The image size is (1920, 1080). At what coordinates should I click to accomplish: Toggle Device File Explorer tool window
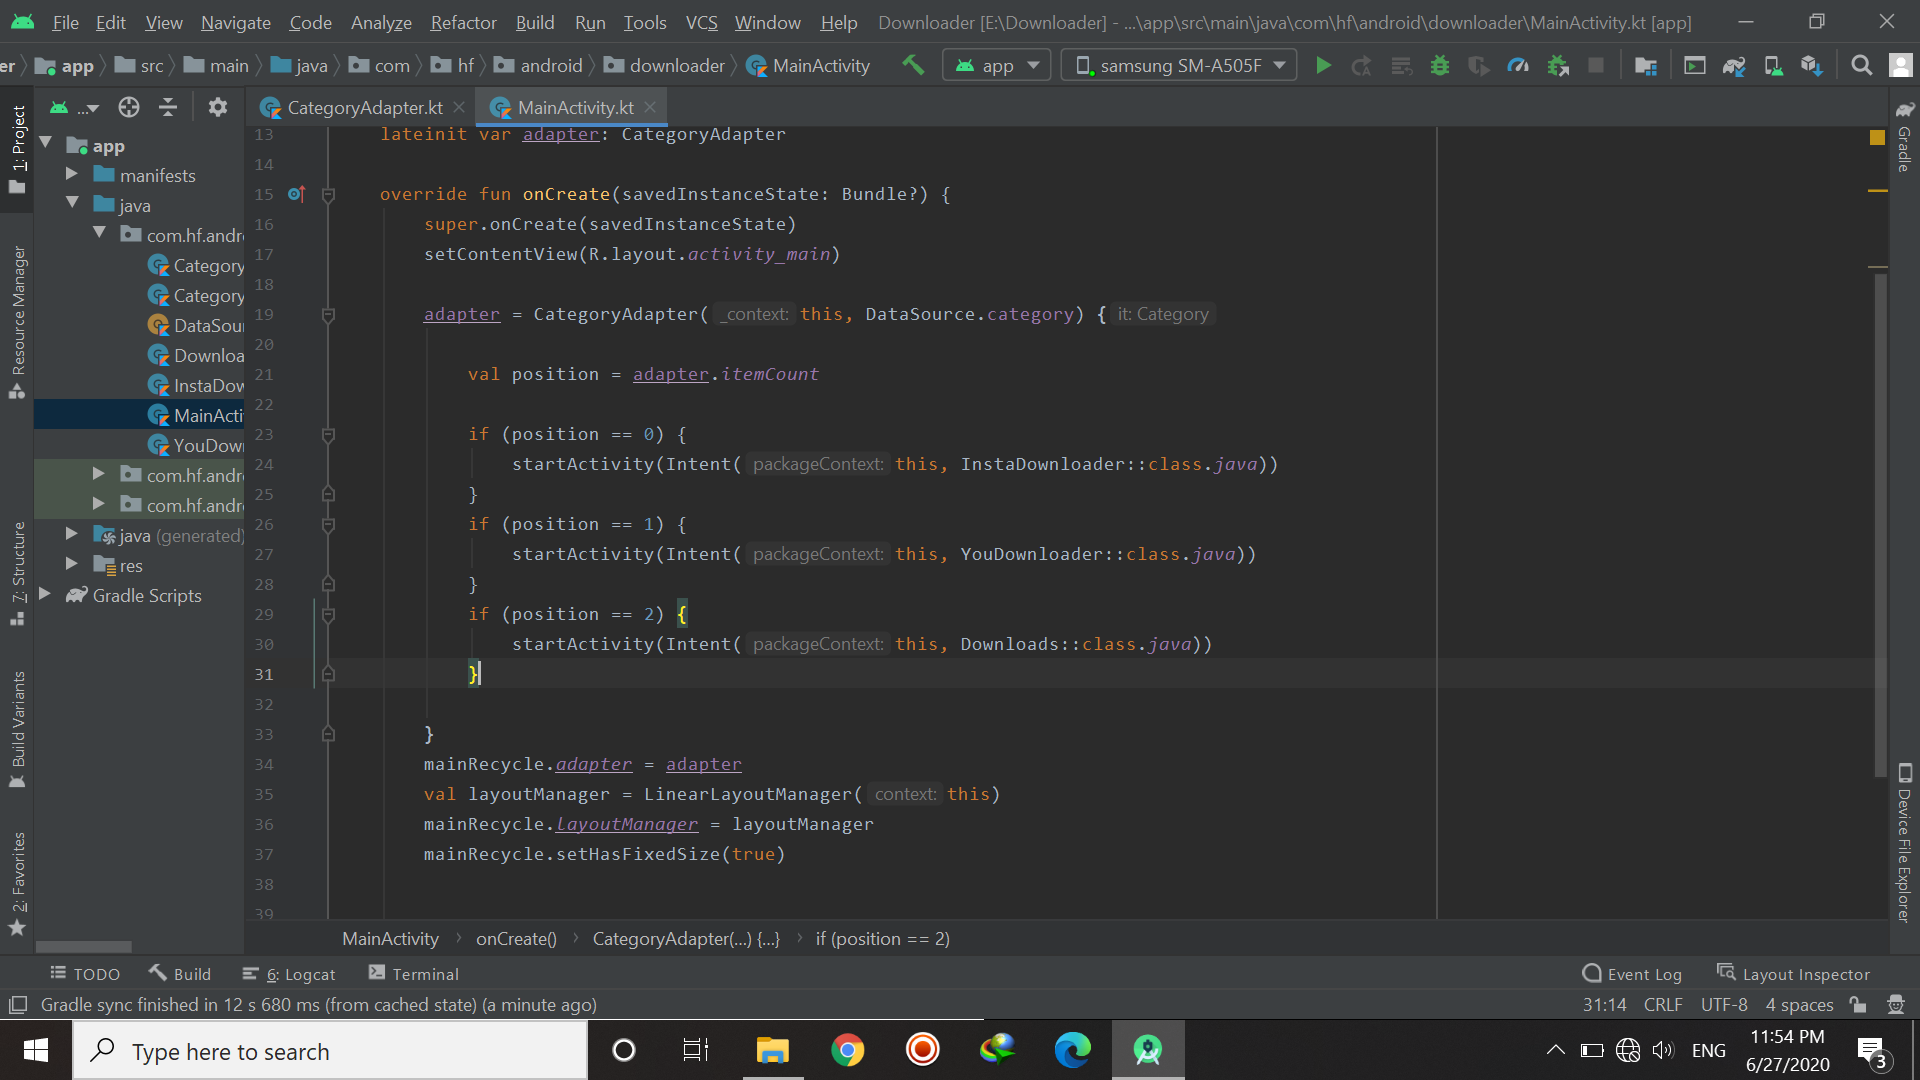coord(1905,843)
